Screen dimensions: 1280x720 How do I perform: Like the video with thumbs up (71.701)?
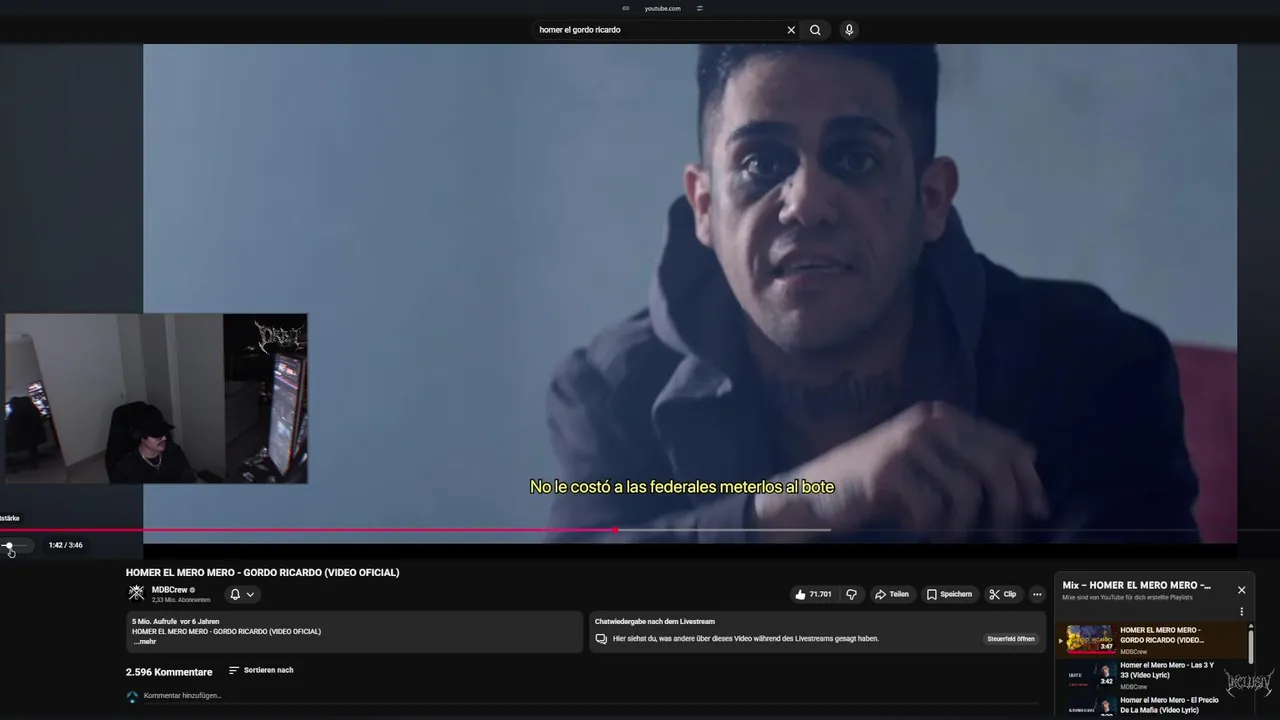(x=813, y=594)
